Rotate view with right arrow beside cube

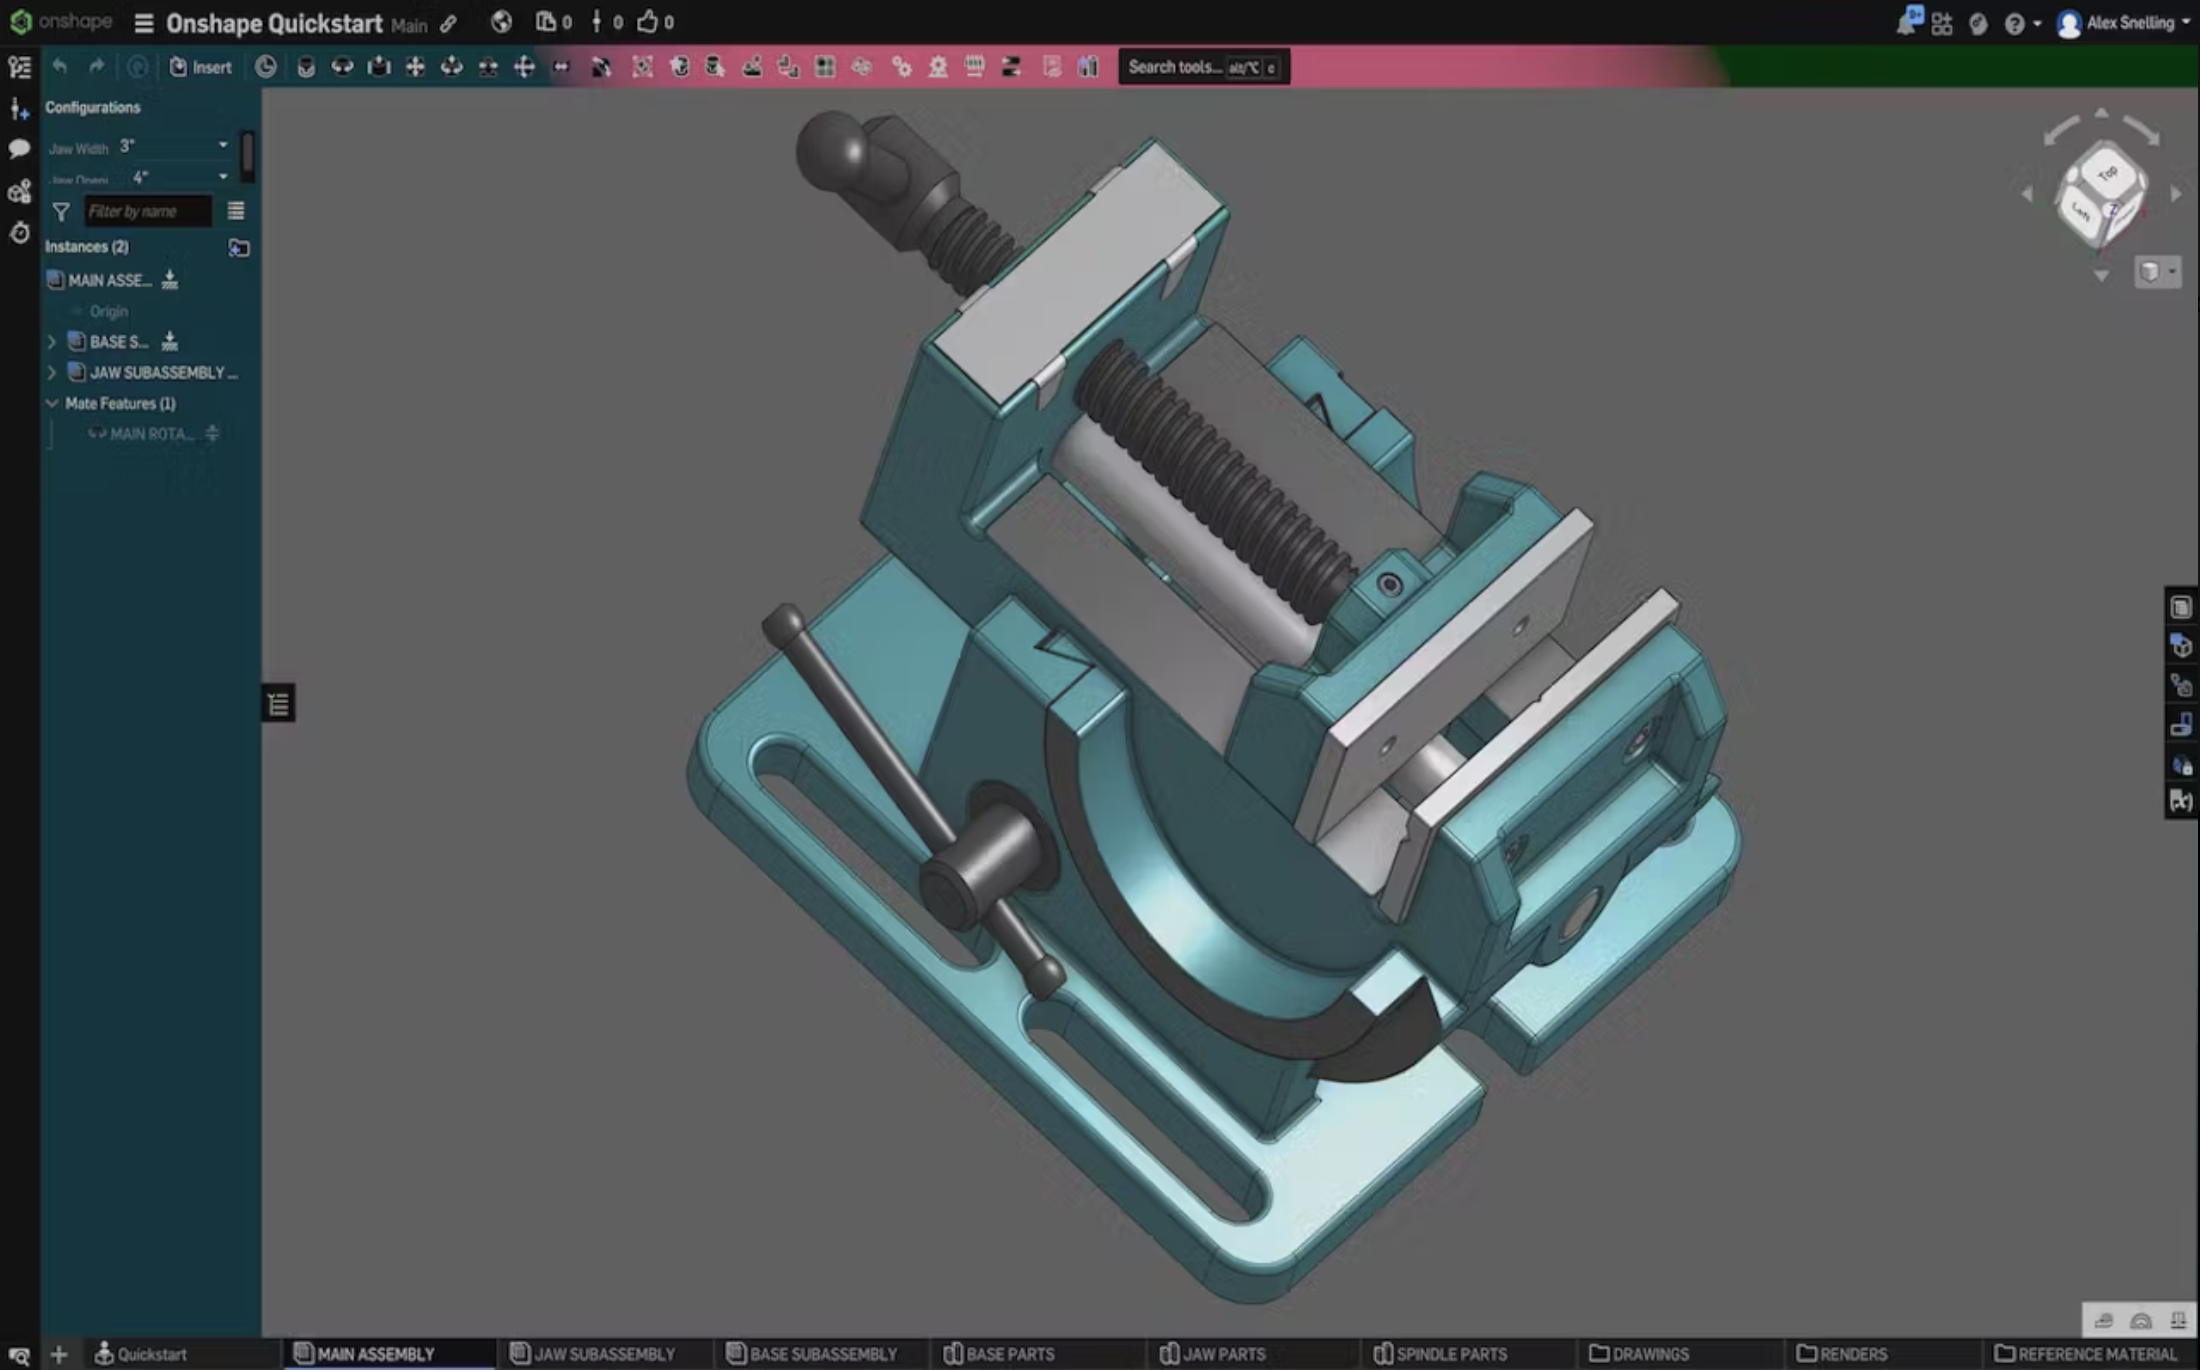click(2176, 194)
